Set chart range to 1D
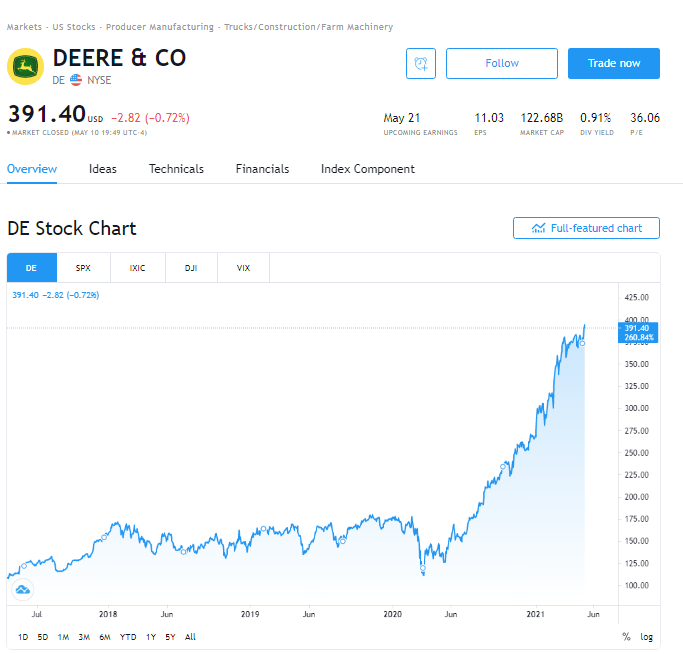Image resolution: width=683 pixels, height=654 pixels. [x=23, y=637]
